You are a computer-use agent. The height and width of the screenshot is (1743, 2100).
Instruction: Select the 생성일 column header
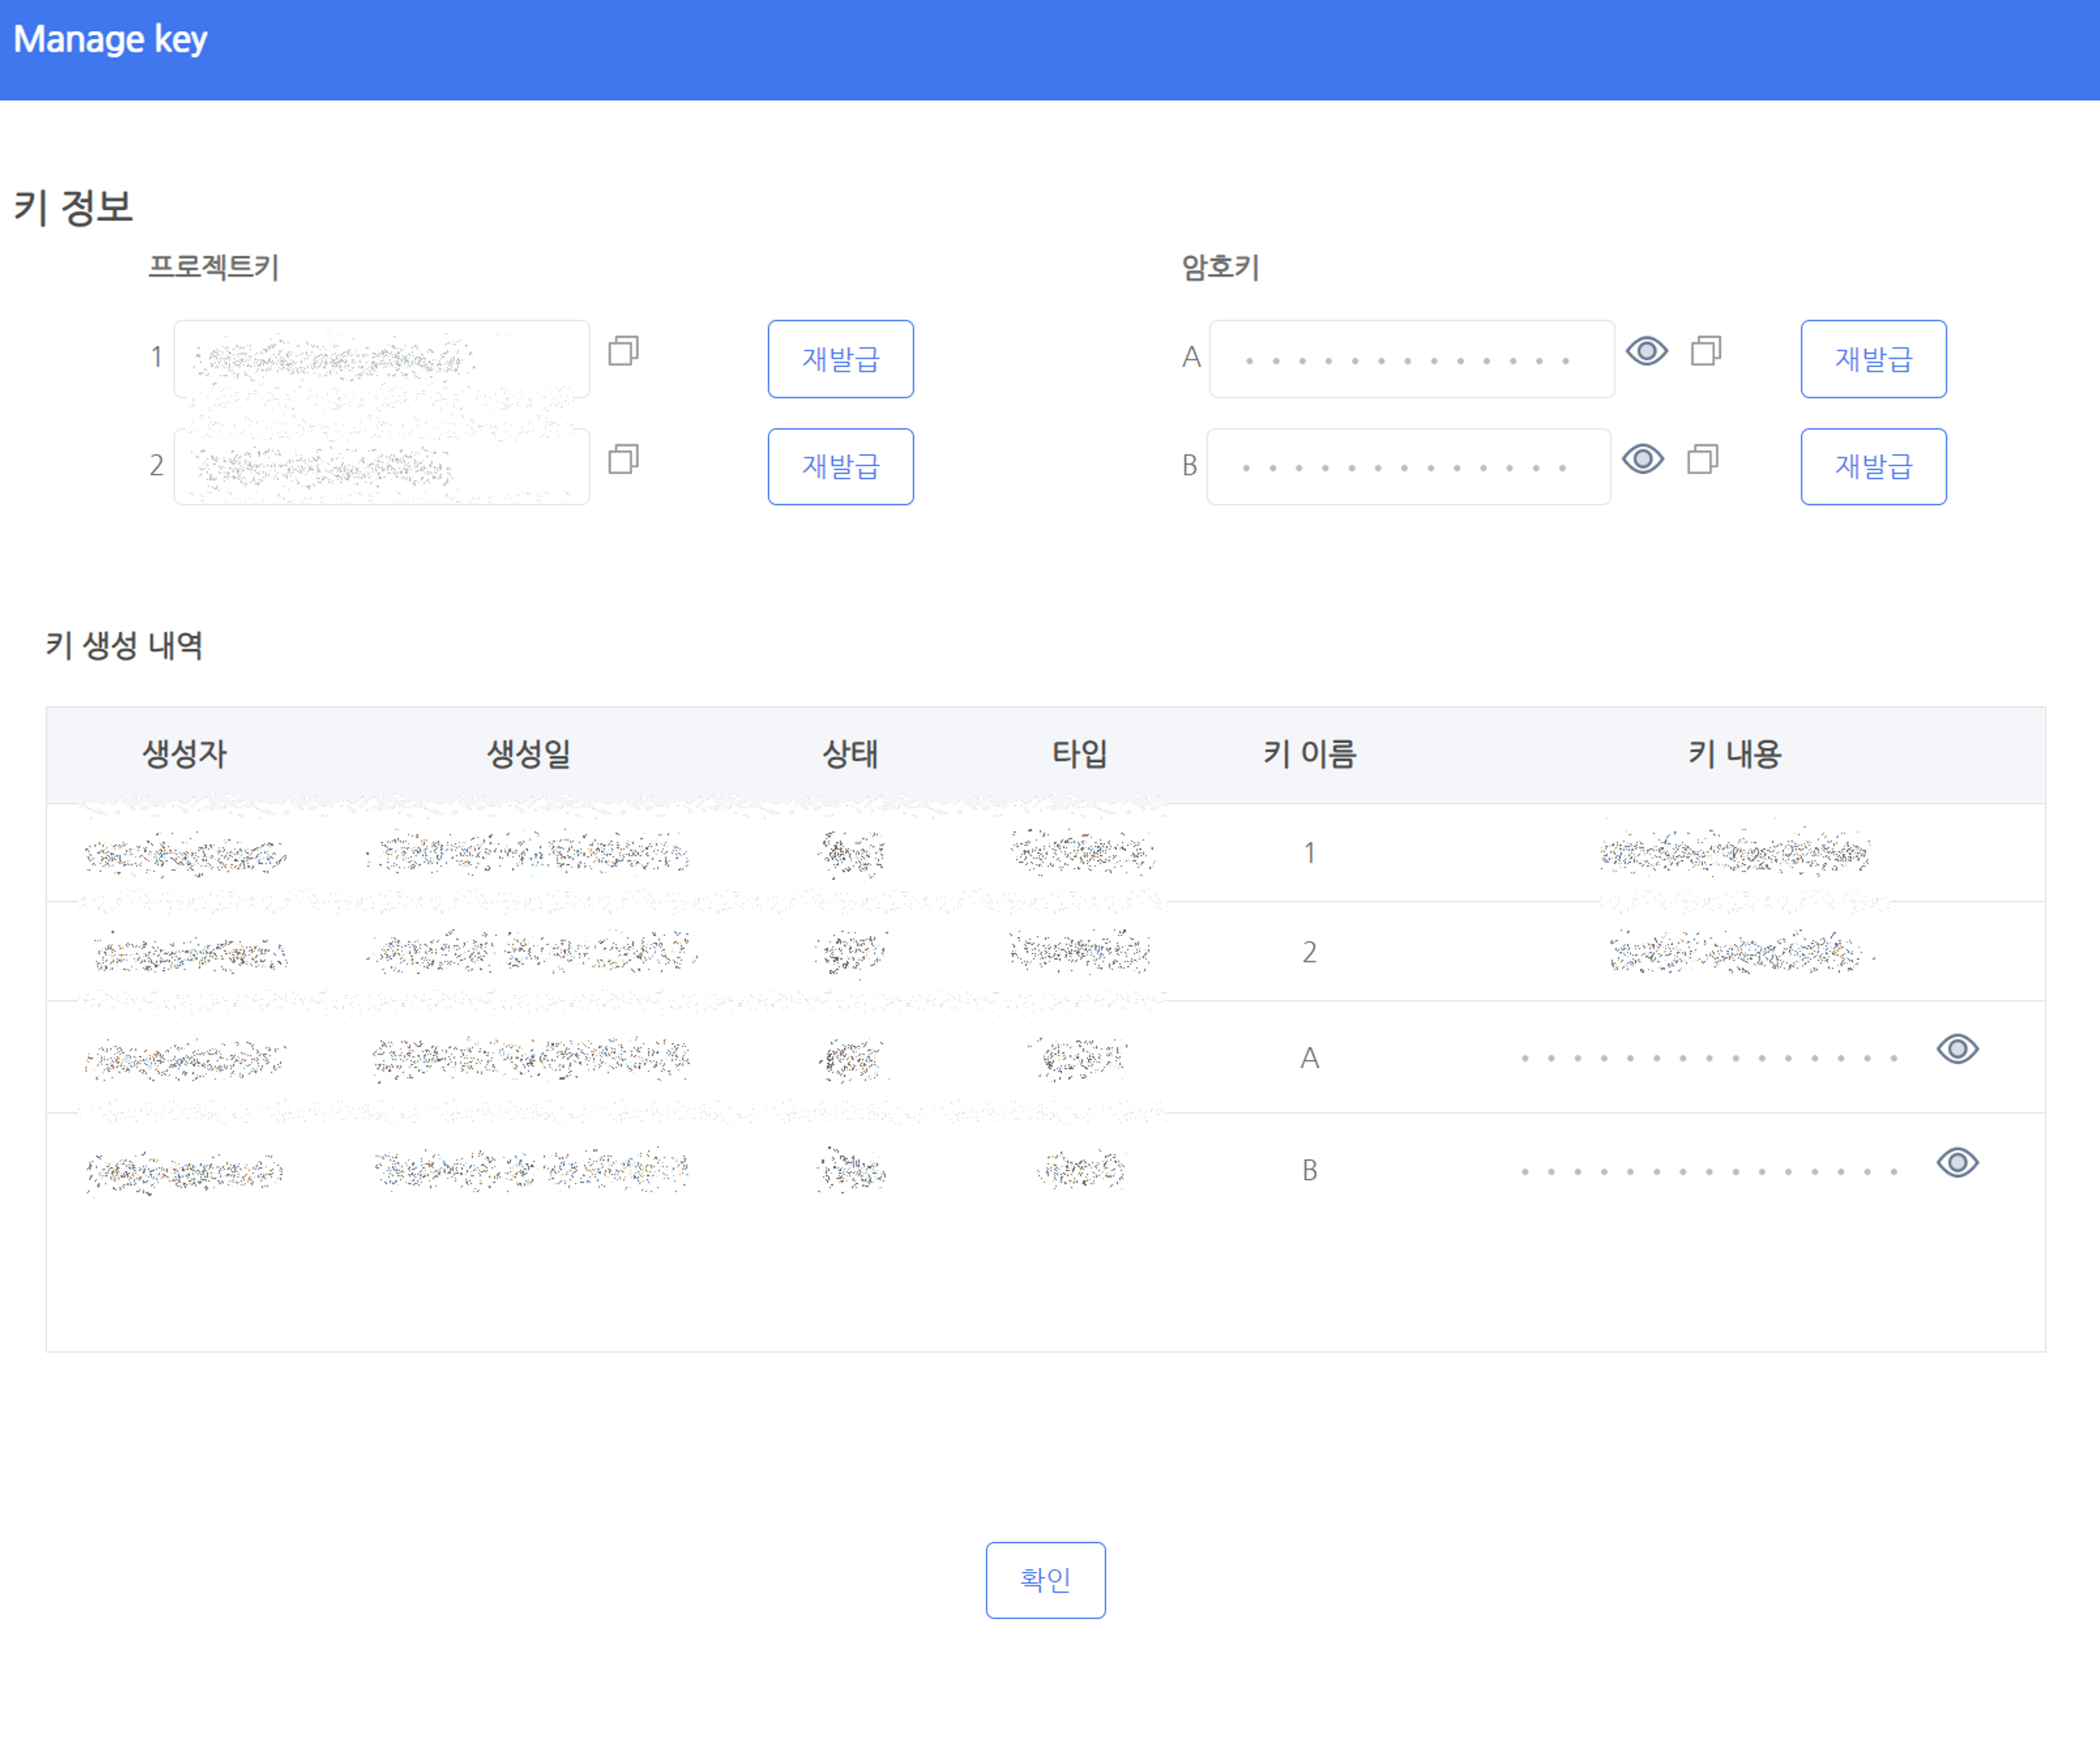tap(529, 754)
